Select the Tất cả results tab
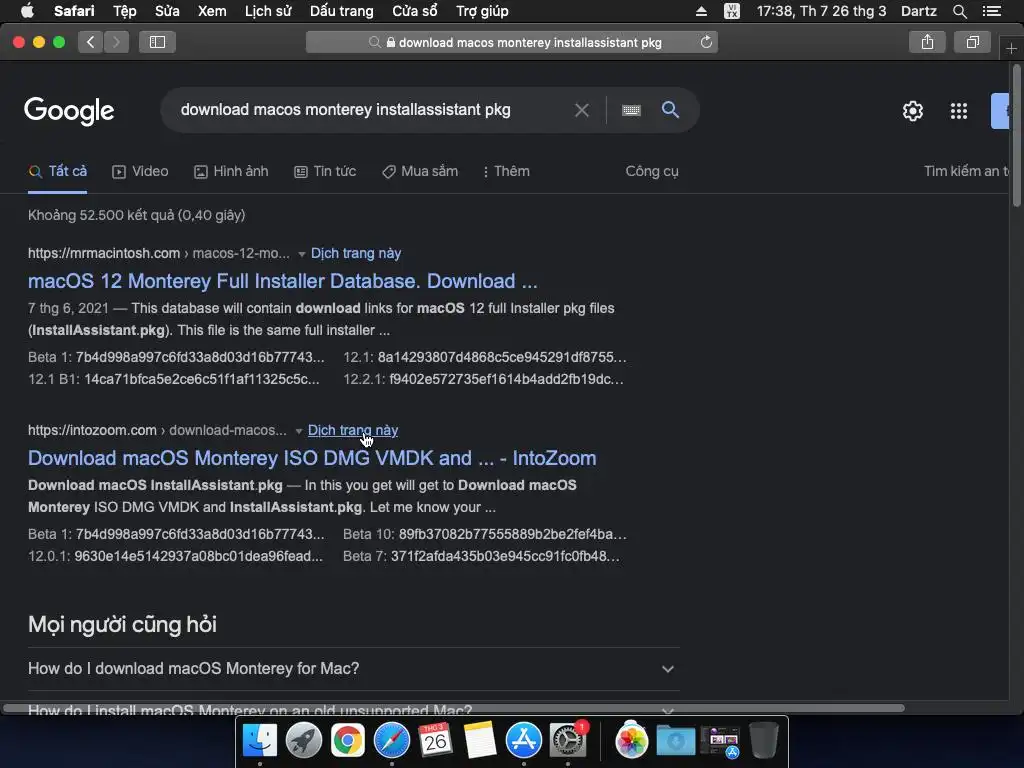Image resolution: width=1024 pixels, height=768 pixels. [x=57, y=172]
